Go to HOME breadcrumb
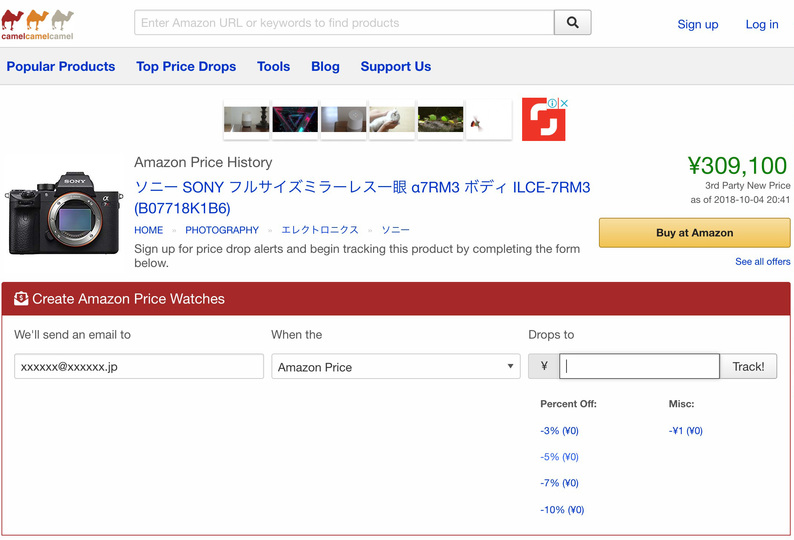 pyautogui.click(x=148, y=230)
